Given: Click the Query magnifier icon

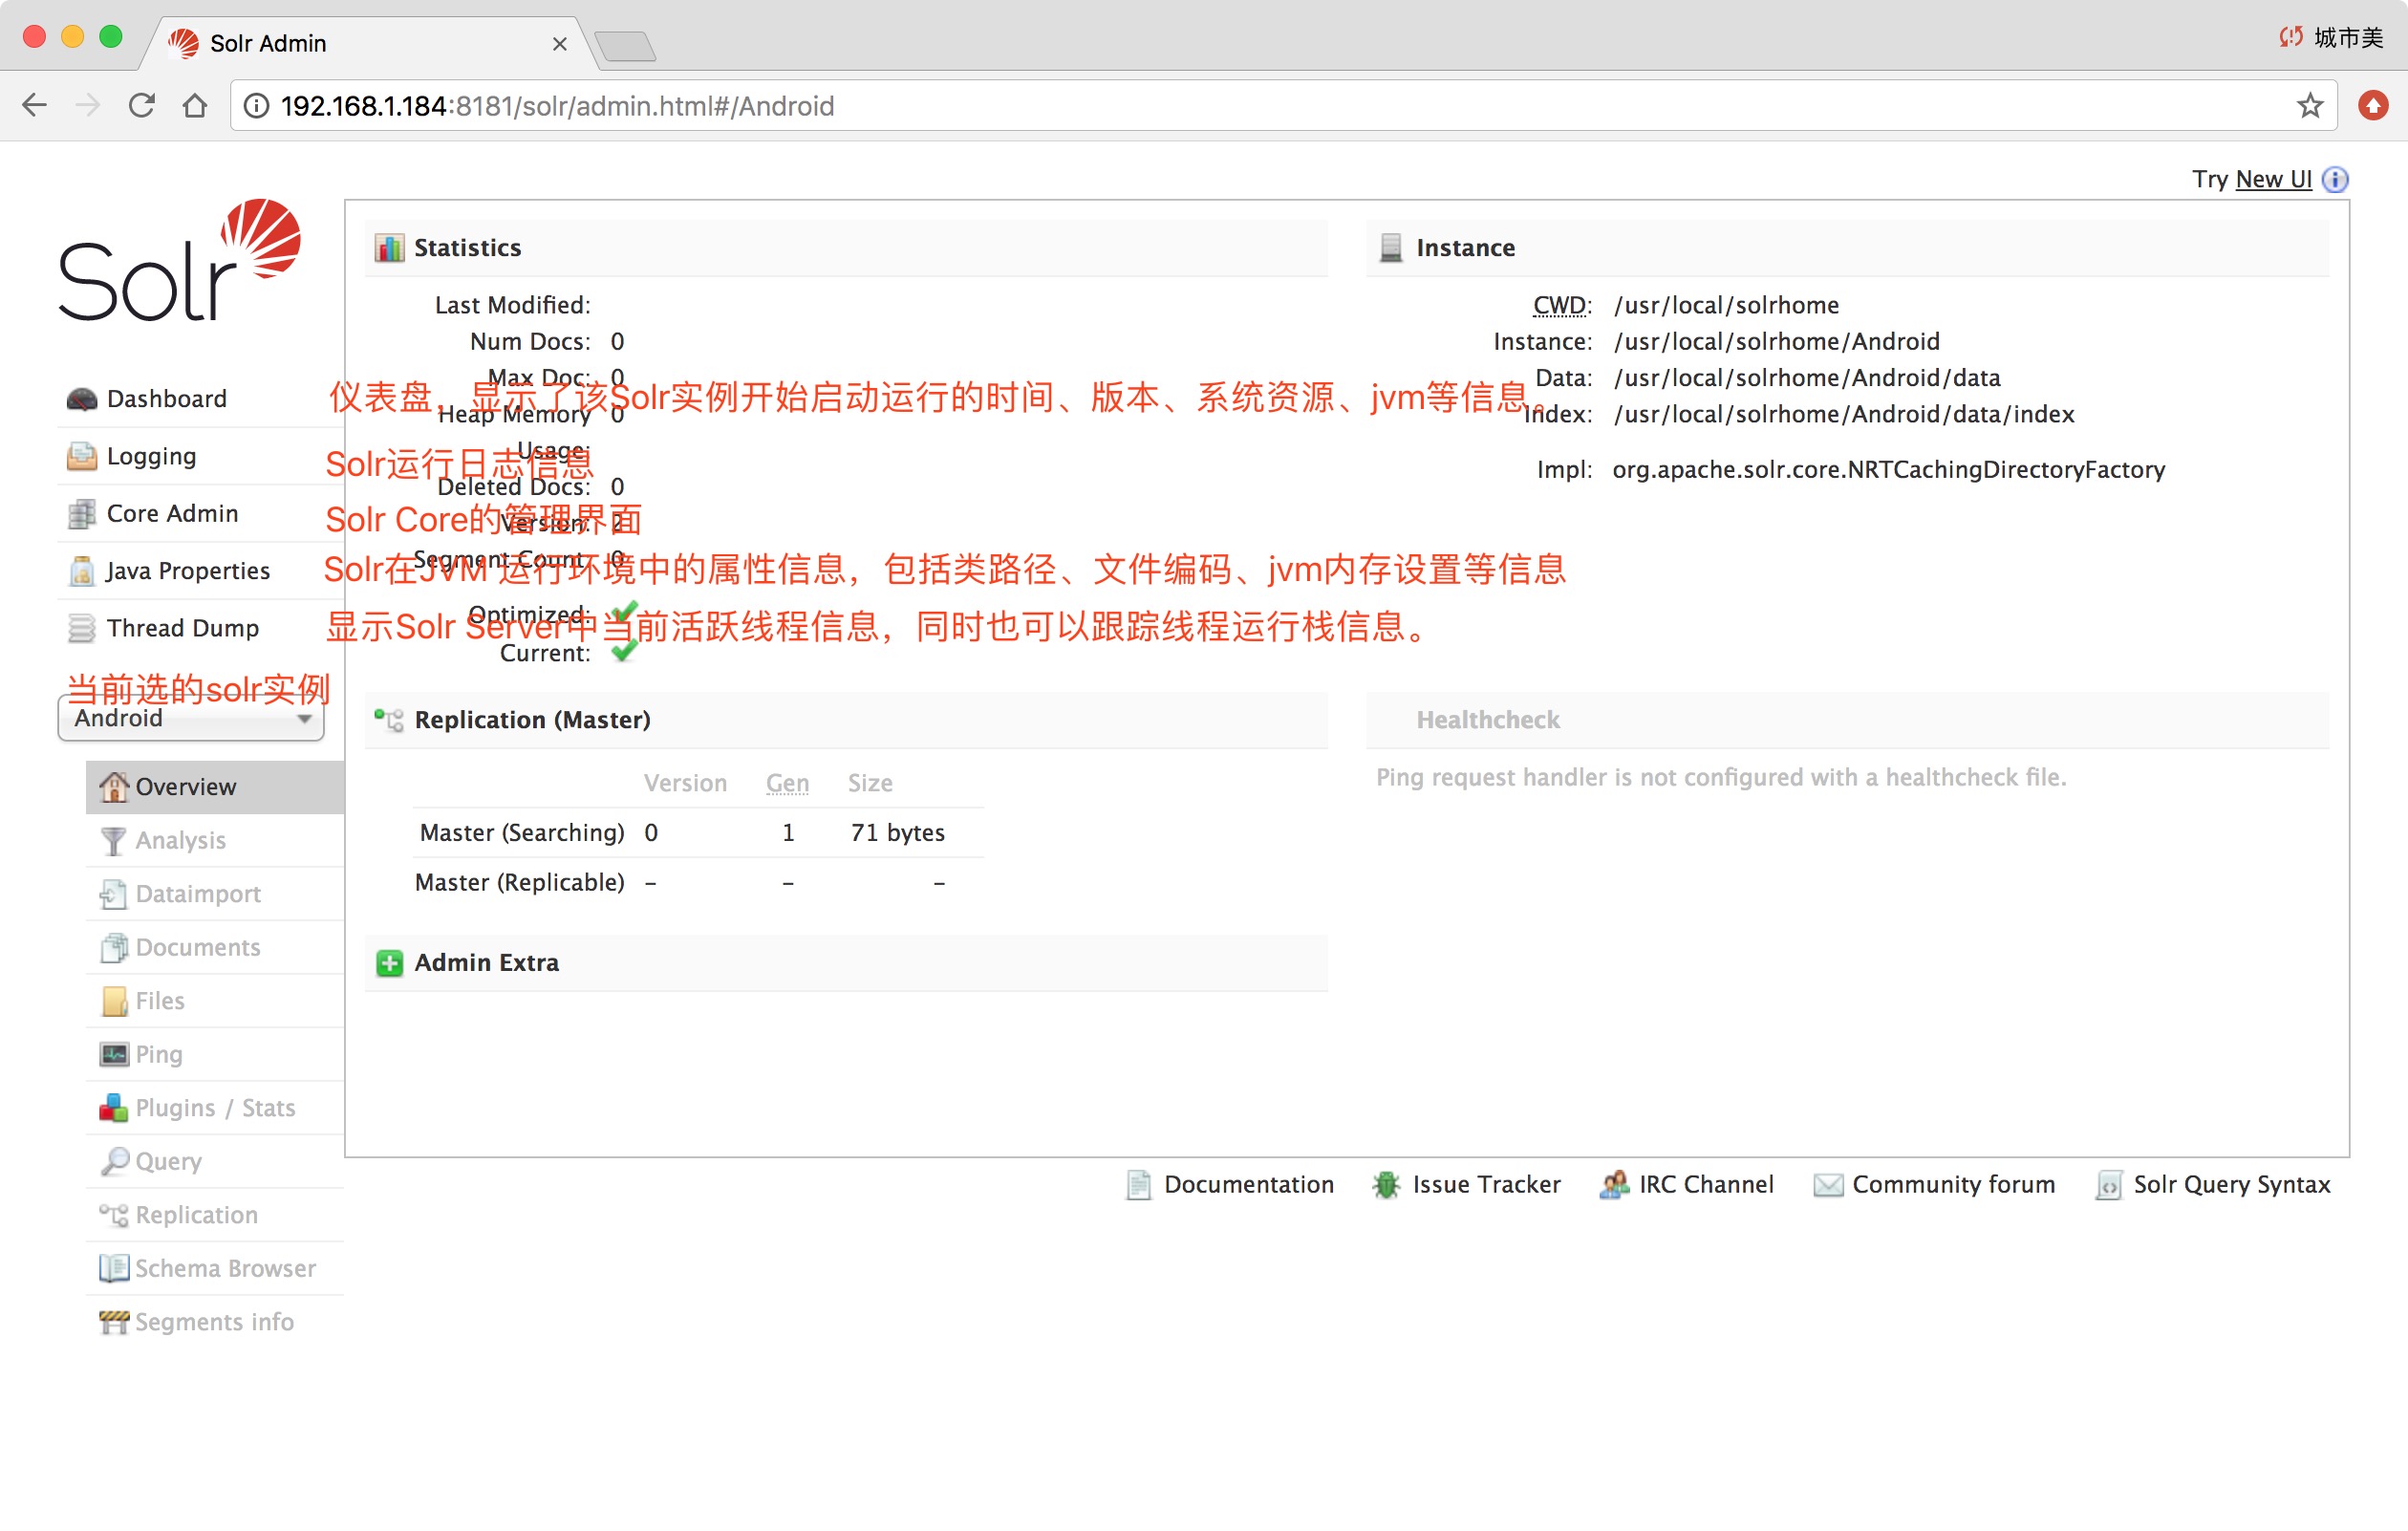Looking at the screenshot, I should tap(114, 1161).
